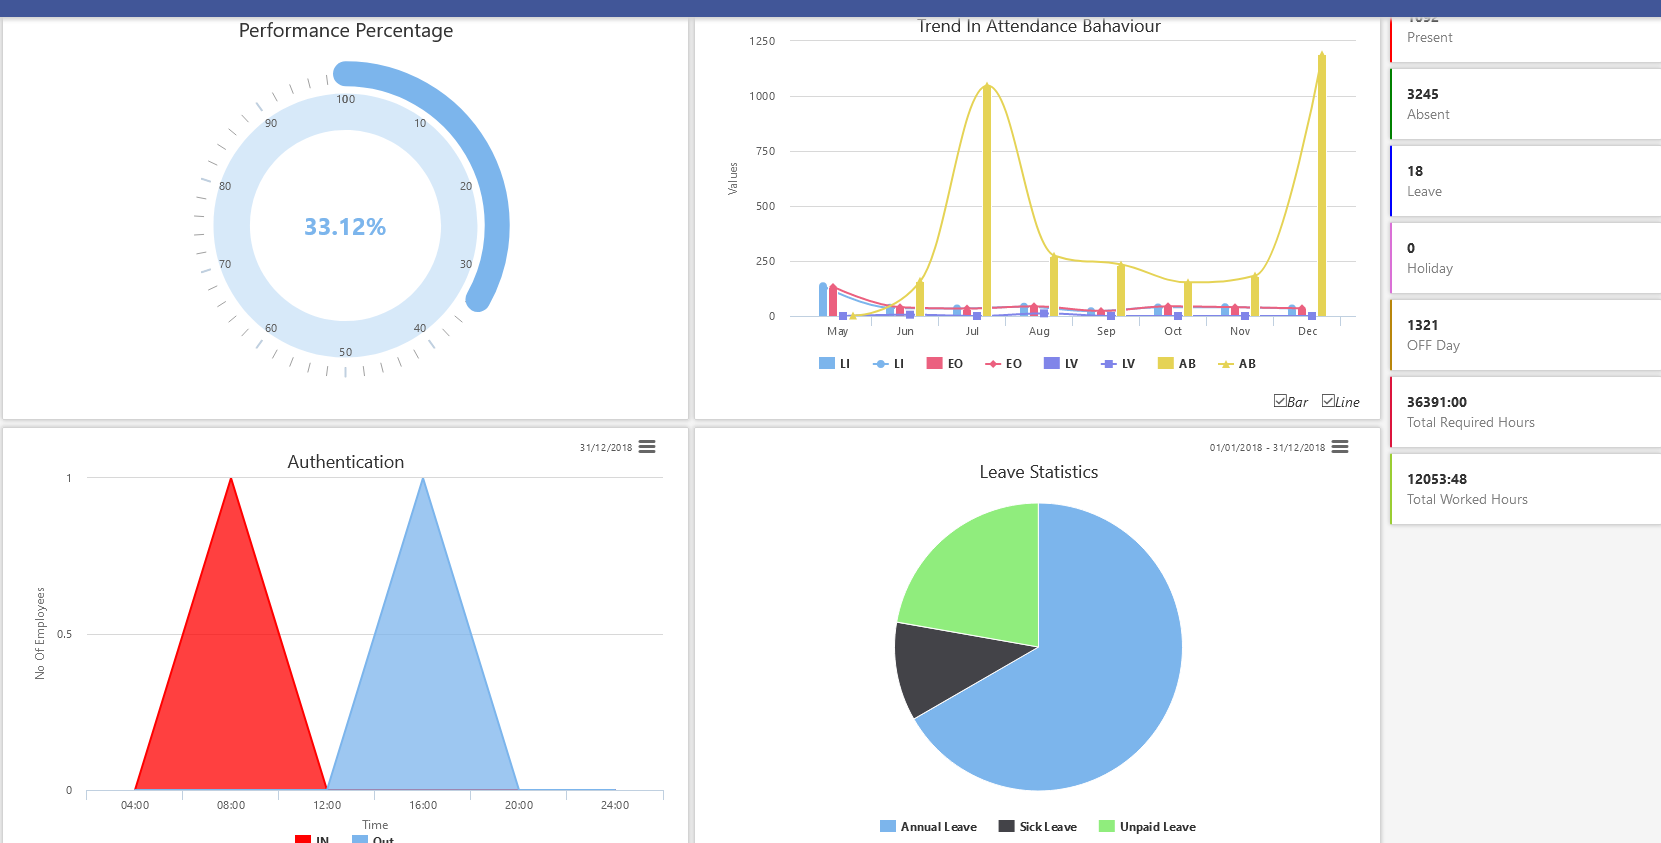Image resolution: width=1661 pixels, height=843 pixels.
Task: Click the Jul label on the x-axis
Action: click(972, 331)
